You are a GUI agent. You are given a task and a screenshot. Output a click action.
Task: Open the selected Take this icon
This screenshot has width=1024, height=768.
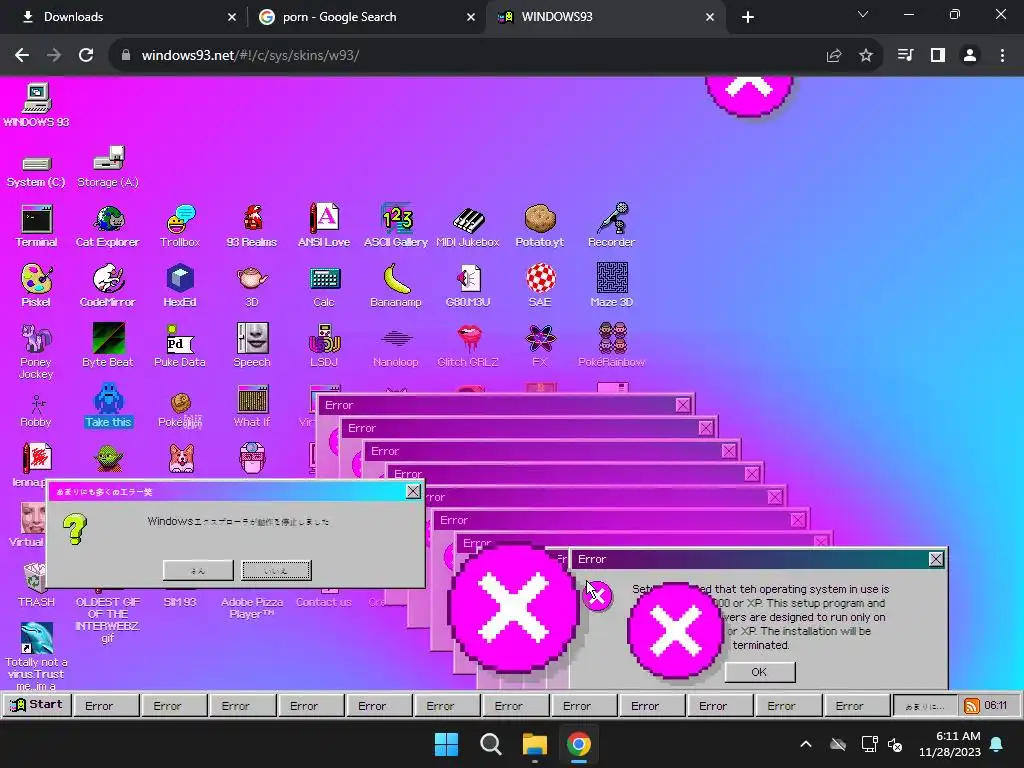(108, 406)
